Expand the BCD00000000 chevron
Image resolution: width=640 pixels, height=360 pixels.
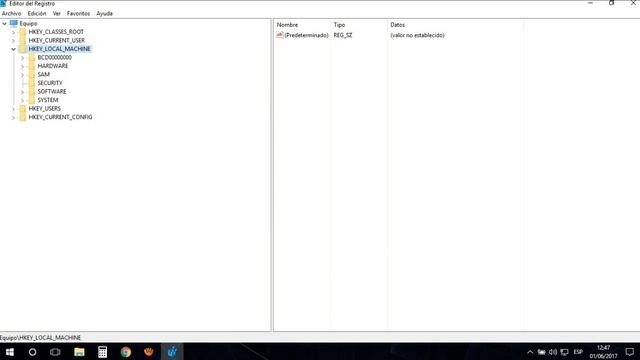coord(22,58)
